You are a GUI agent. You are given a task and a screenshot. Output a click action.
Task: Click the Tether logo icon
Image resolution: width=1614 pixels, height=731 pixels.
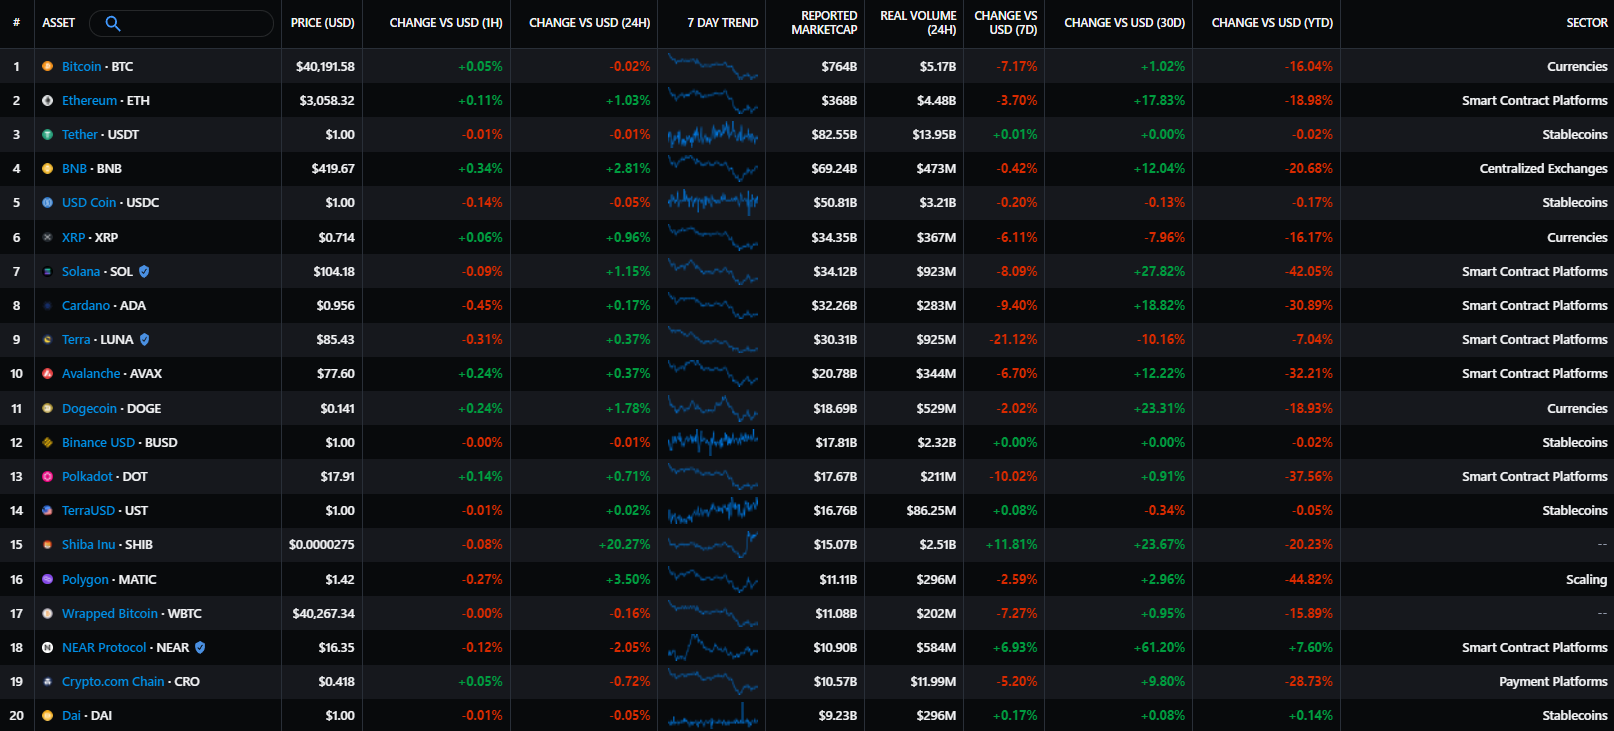click(x=47, y=135)
